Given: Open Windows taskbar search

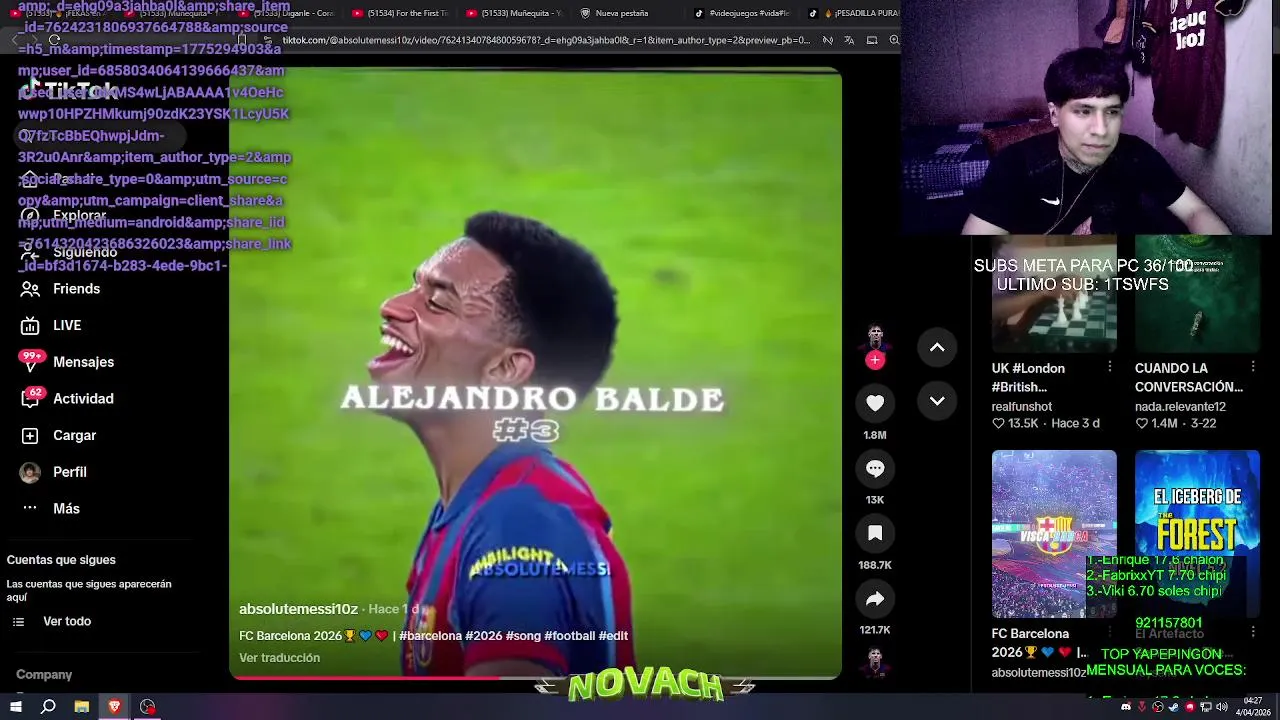Looking at the screenshot, I should click(48, 707).
